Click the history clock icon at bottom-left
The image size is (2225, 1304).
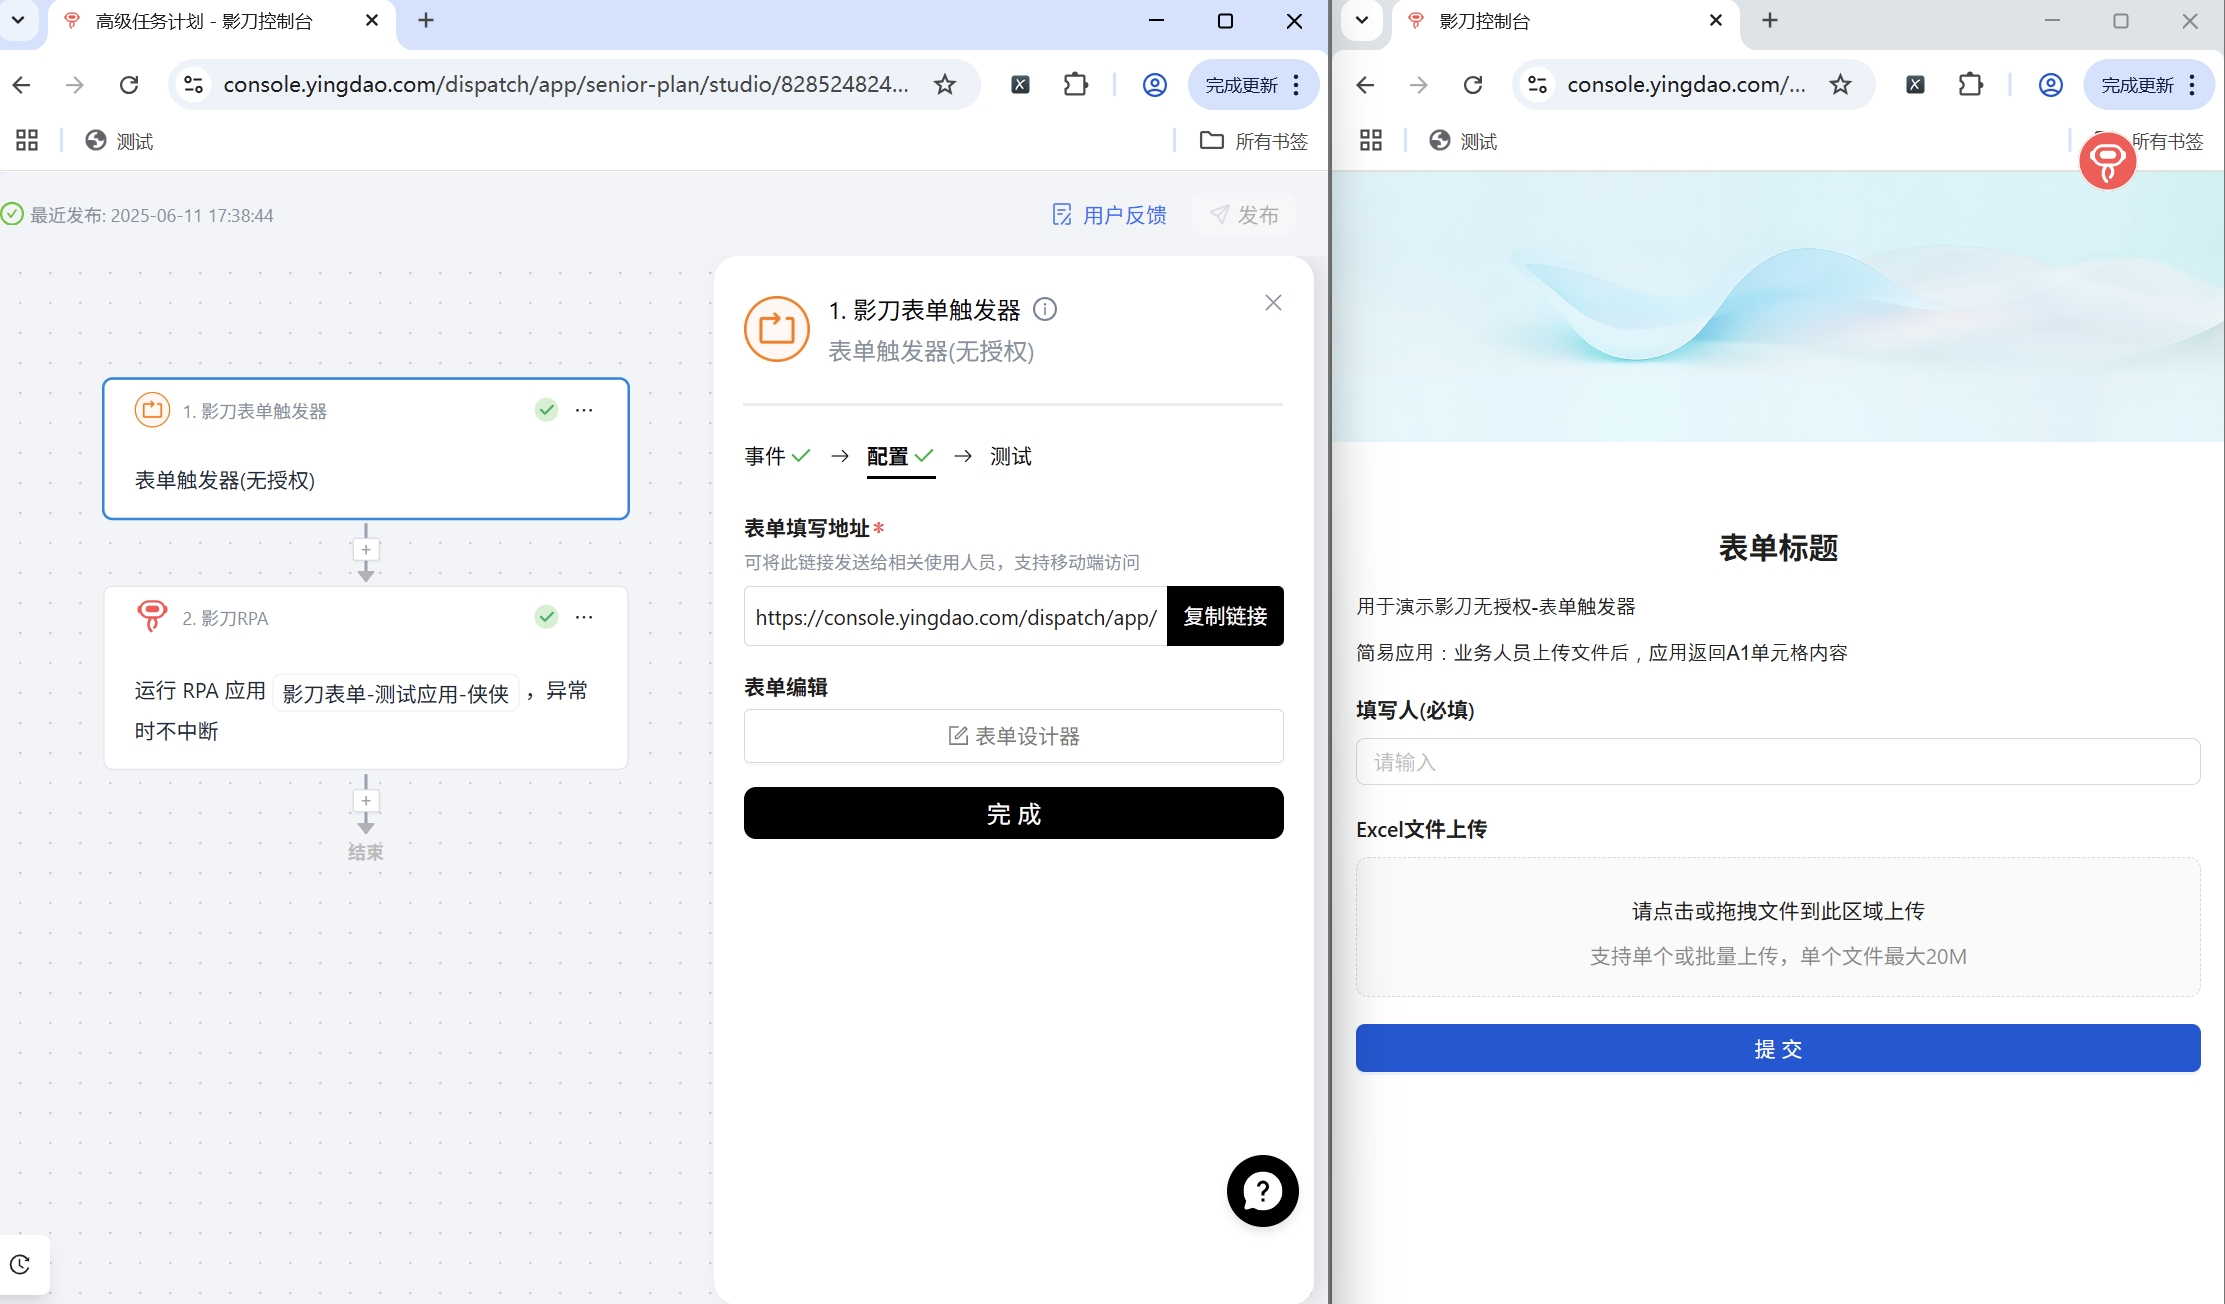(21, 1264)
